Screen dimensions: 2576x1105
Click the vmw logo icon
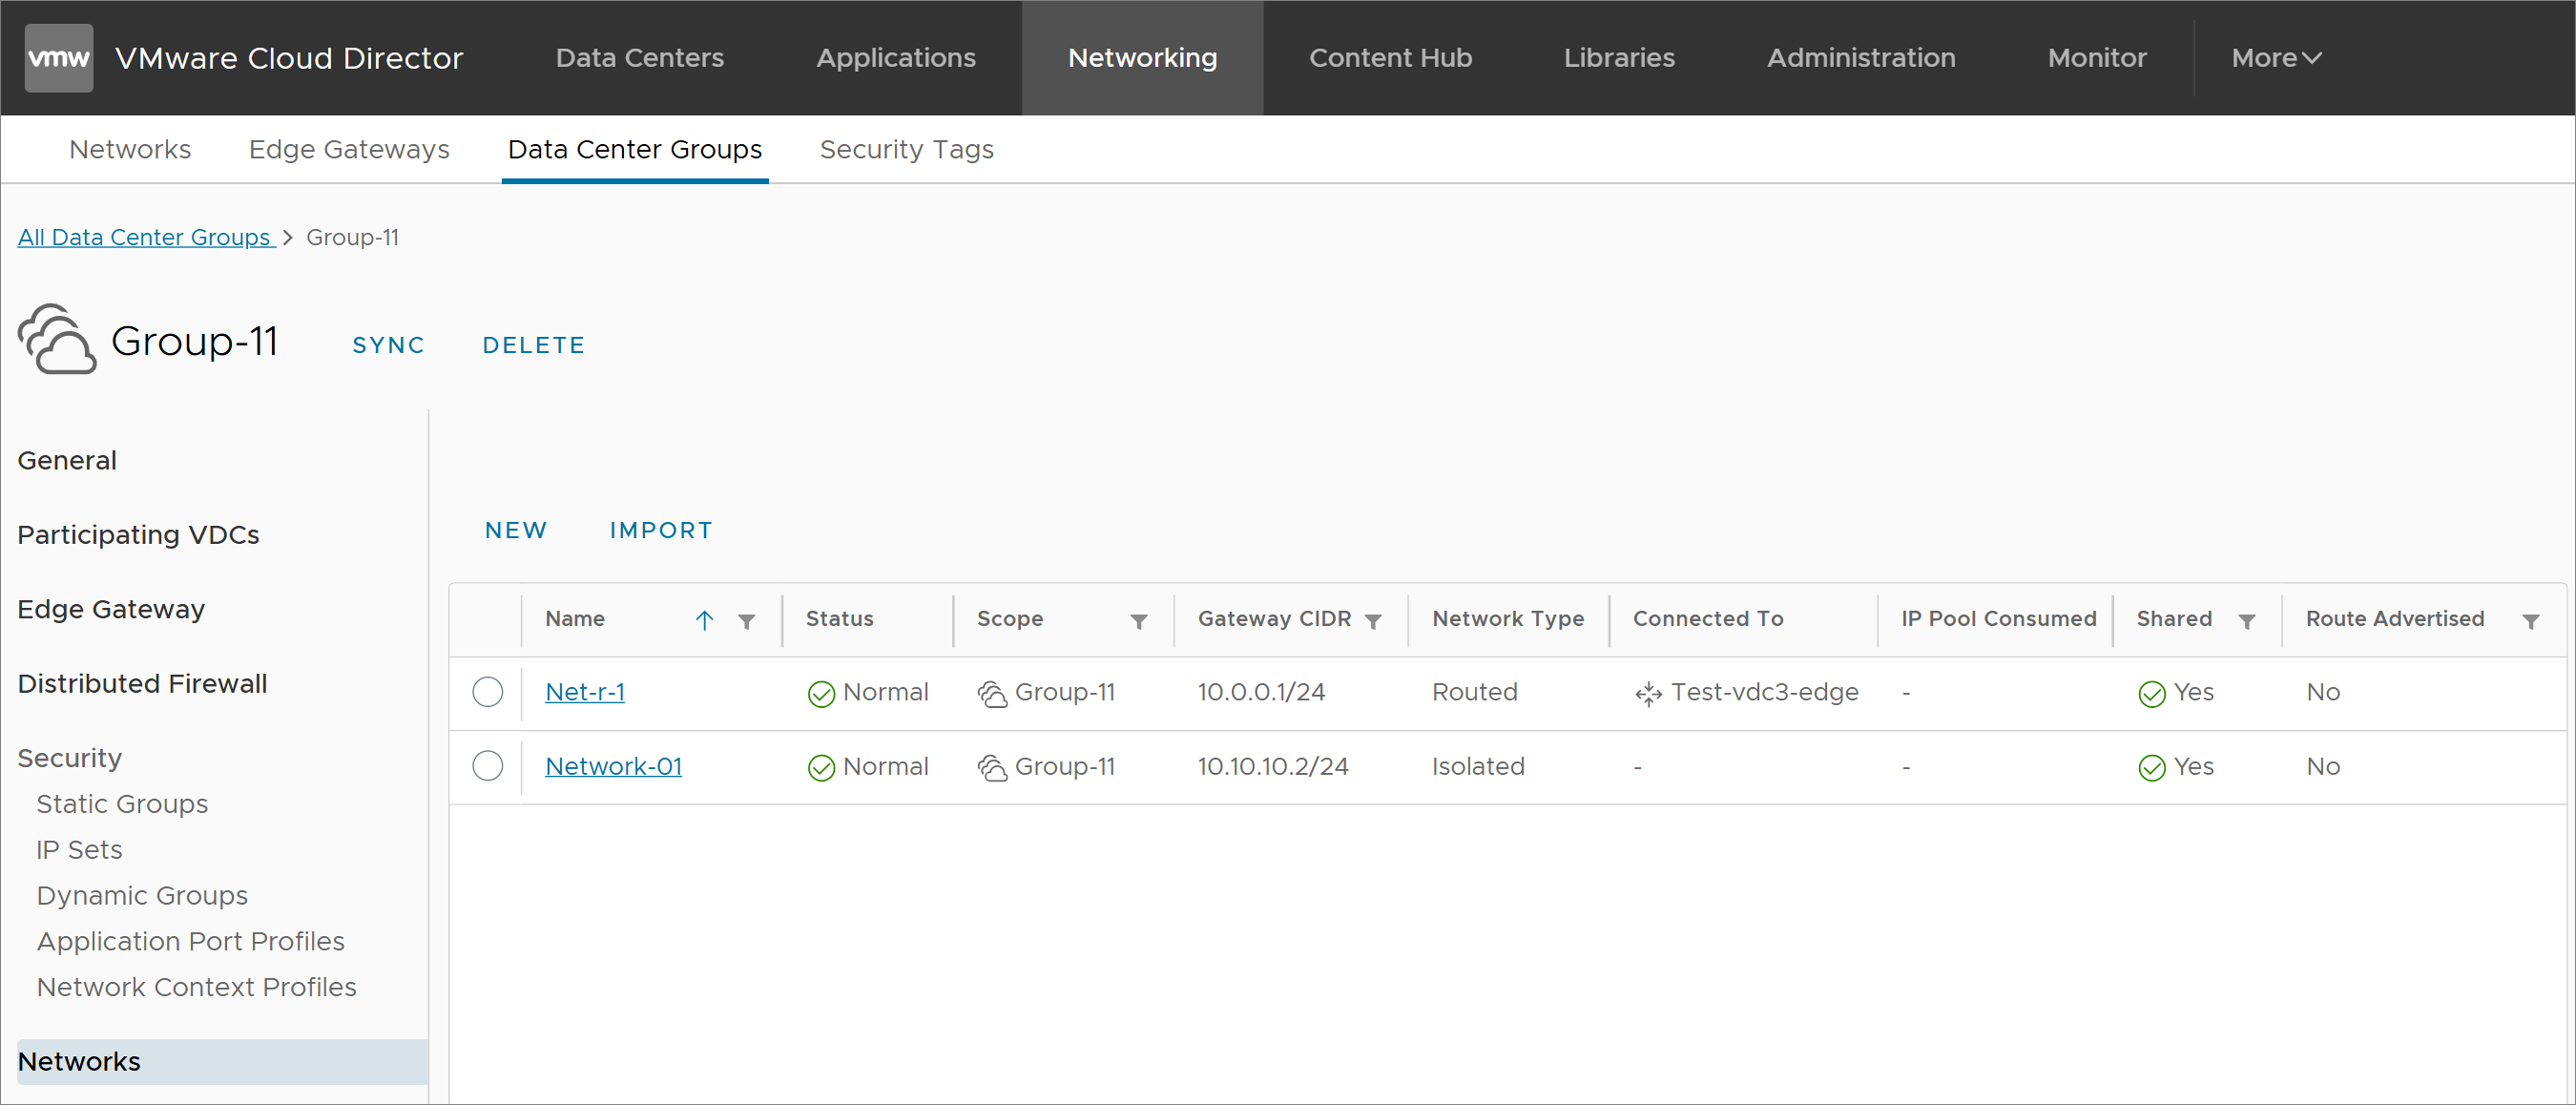tap(59, 58)
